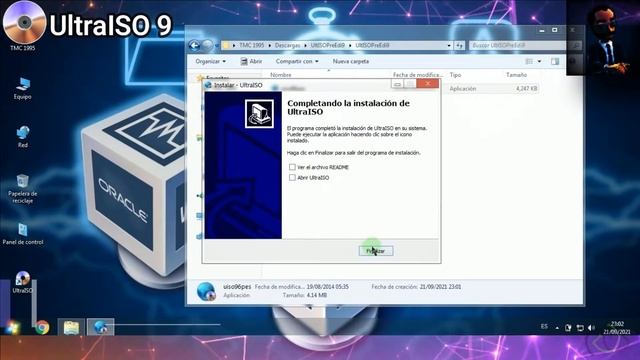The width and height of the screenshot is (640, 360).
Task: Open Organizar dropdown in Explorer
Action: 210,61
